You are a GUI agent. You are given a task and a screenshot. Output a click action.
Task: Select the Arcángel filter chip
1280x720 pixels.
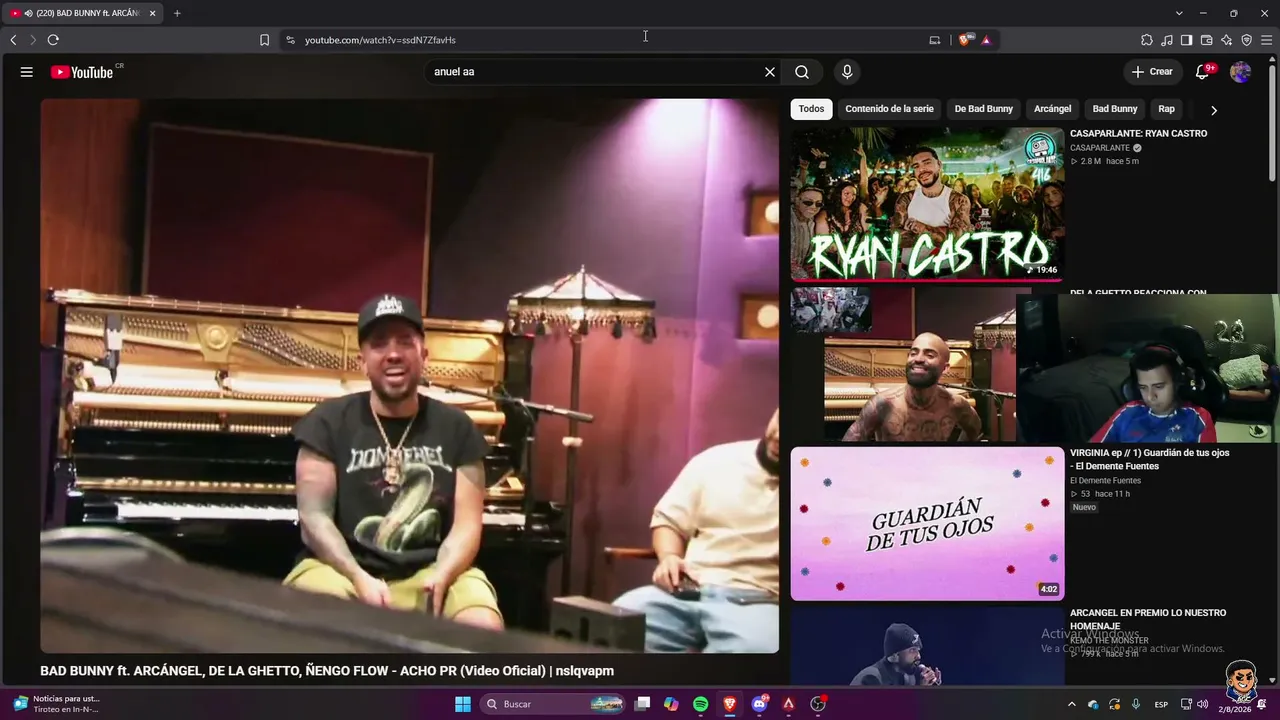(1053, 109)
